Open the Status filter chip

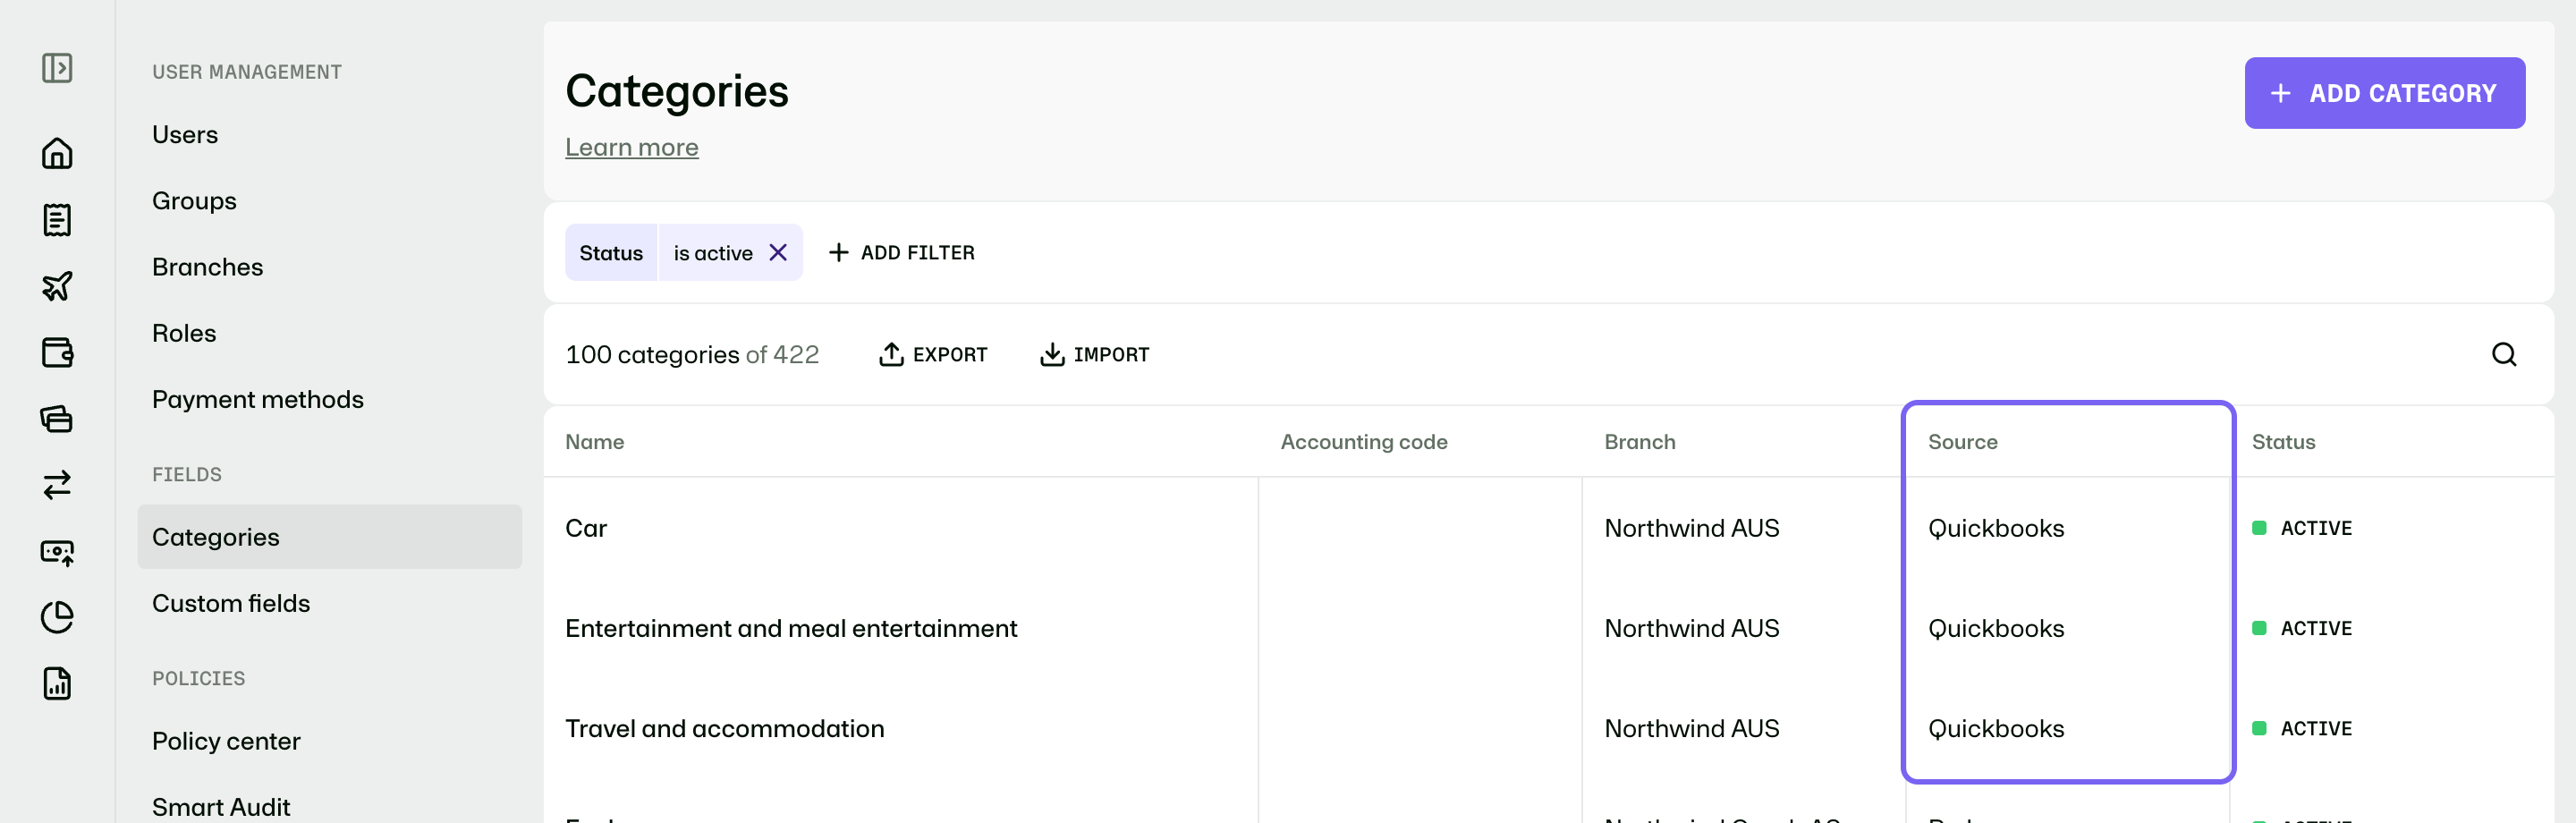[611, 252]
